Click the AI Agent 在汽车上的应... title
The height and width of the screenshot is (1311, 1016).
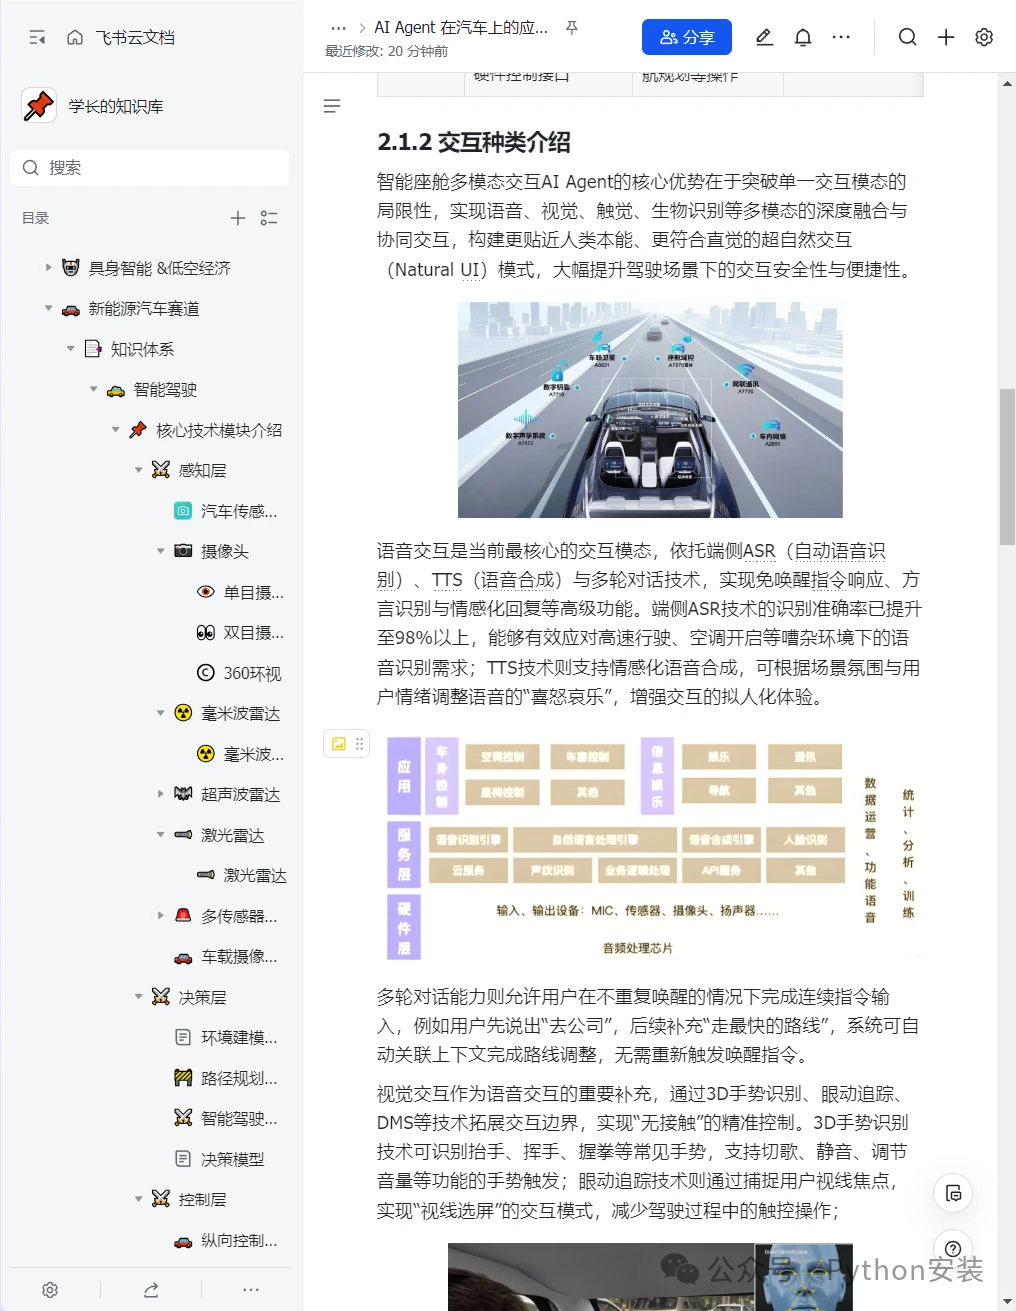pyautogui.click(x=461, y=28)
